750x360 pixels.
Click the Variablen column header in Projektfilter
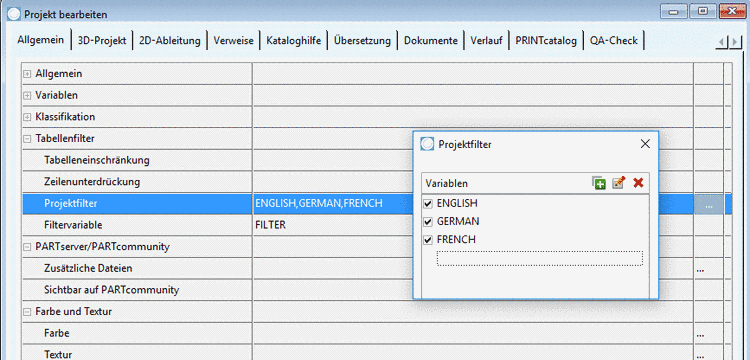point(447,184)
